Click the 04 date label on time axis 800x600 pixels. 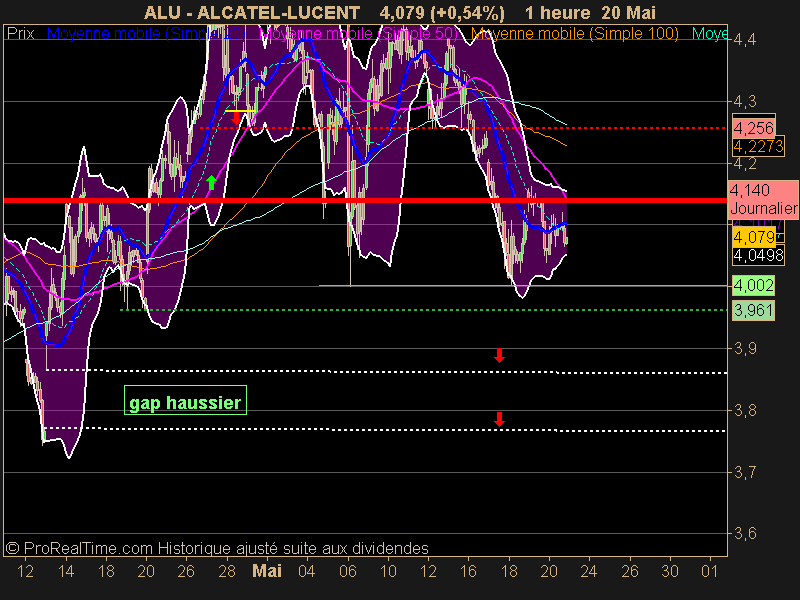(306, 570)
